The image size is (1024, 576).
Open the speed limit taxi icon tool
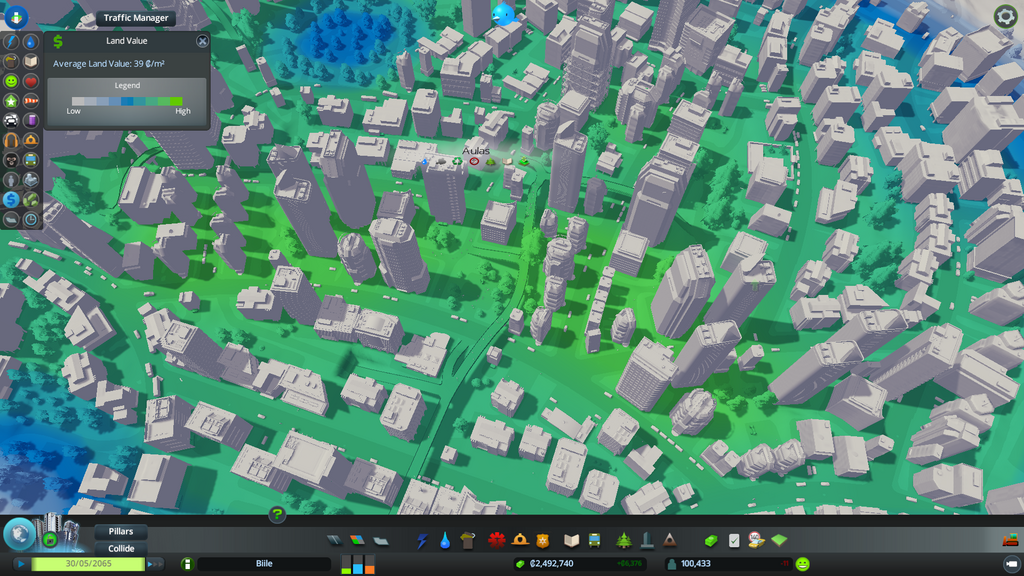point(756,541)
